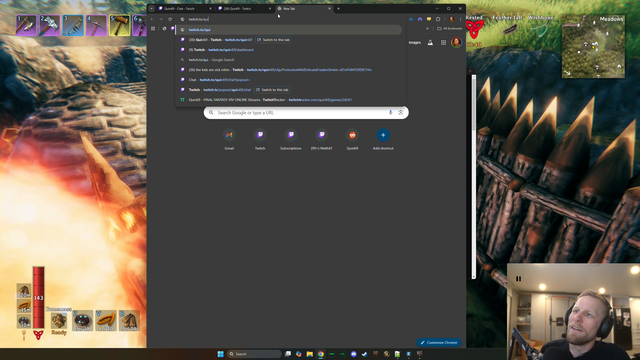Click the Windows taskbar Search box
The height and width of the screenshot is (360, 640).
[x=255, y=354]
